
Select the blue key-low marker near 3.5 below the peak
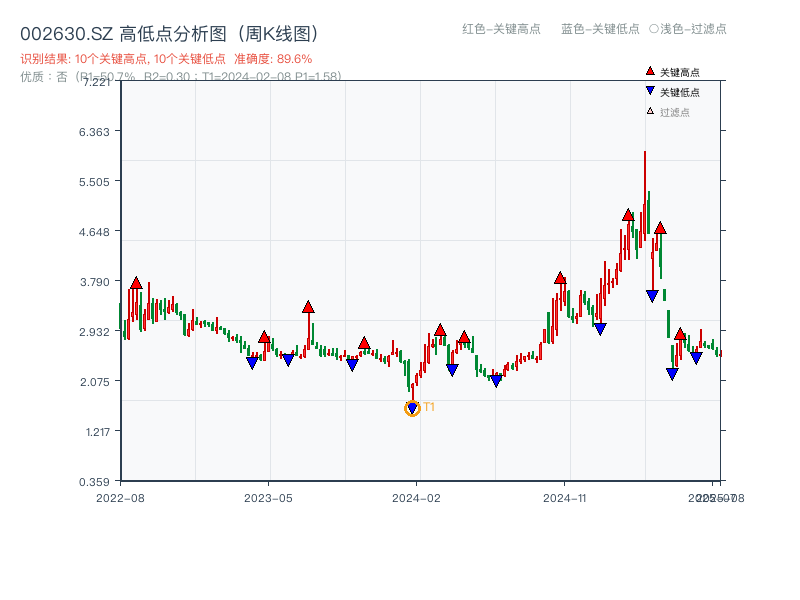coord(652,296)
